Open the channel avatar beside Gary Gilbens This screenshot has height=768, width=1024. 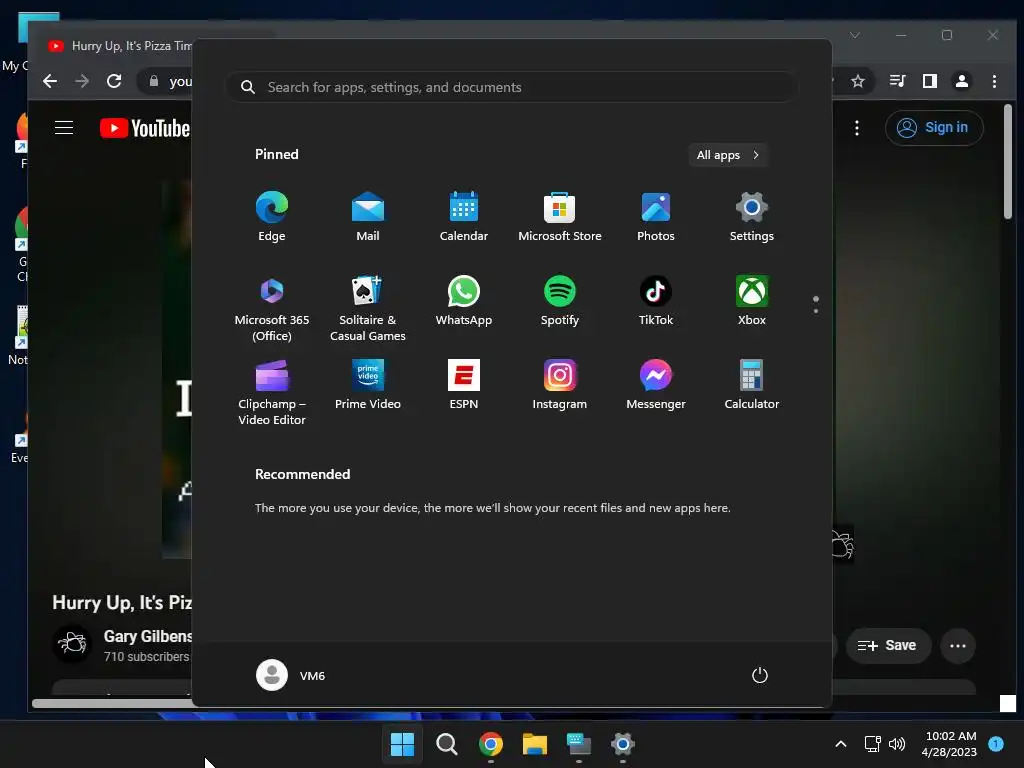coord(72,644)
